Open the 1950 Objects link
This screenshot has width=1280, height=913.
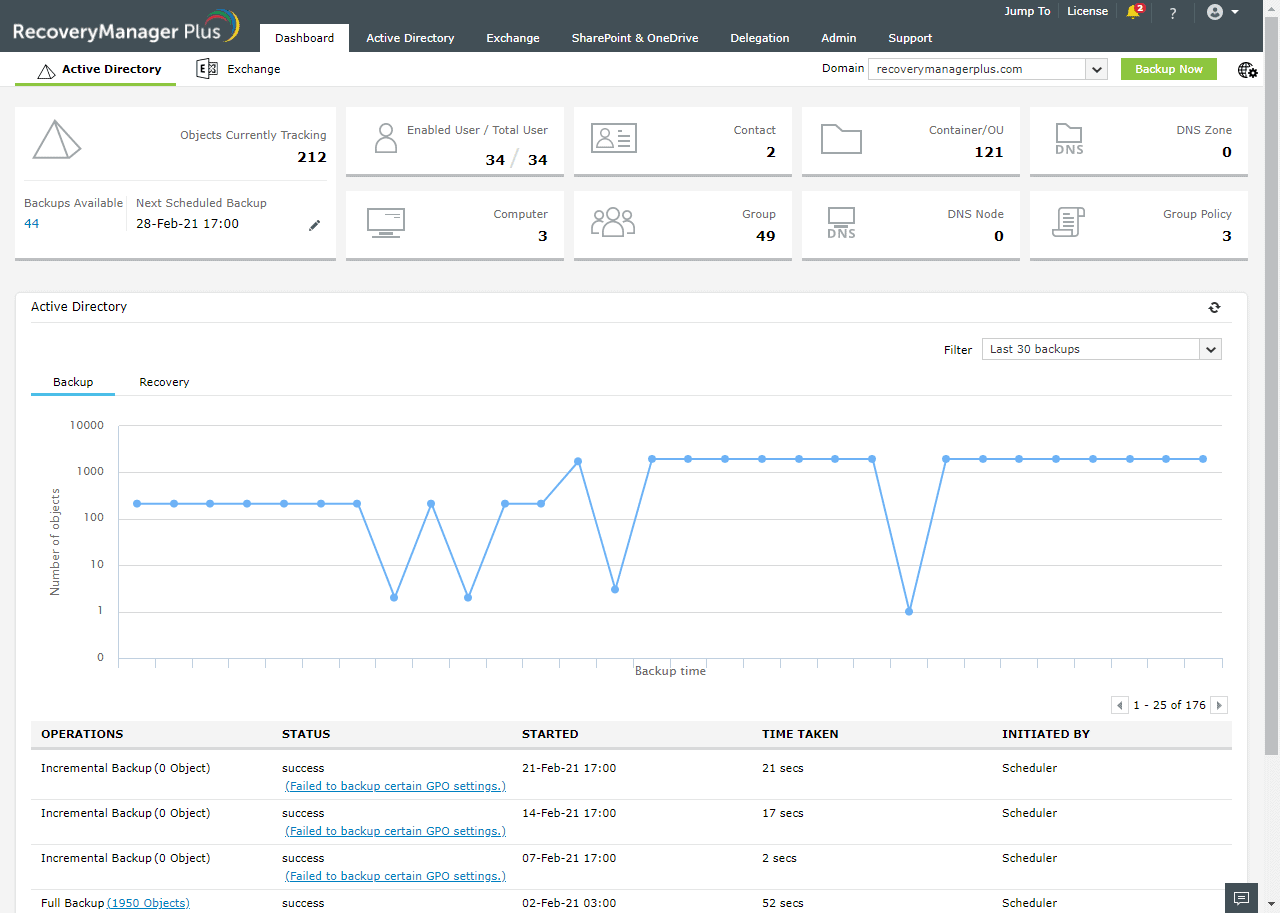click(148, 903)
